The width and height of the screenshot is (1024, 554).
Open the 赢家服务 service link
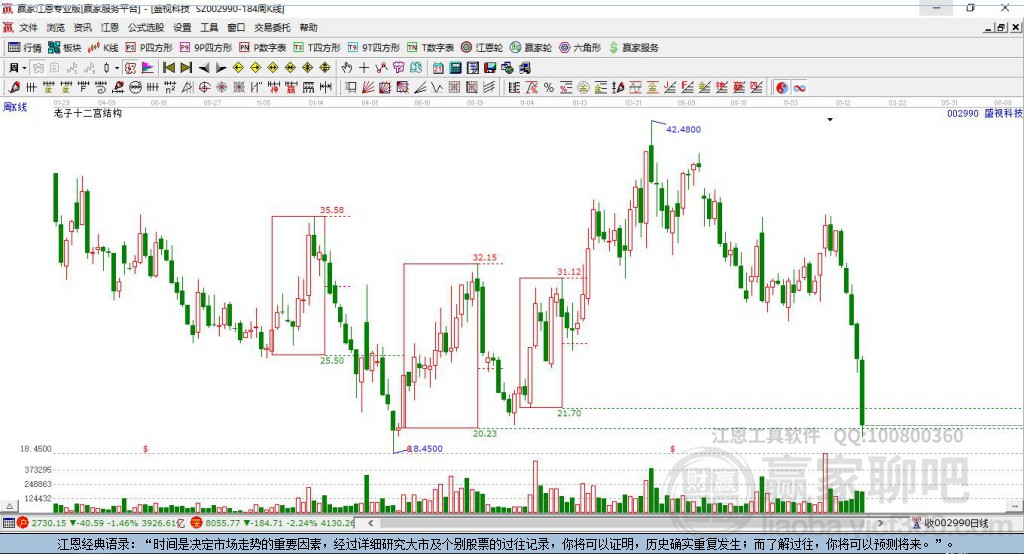pyautogui.click(x=633, y=48)
